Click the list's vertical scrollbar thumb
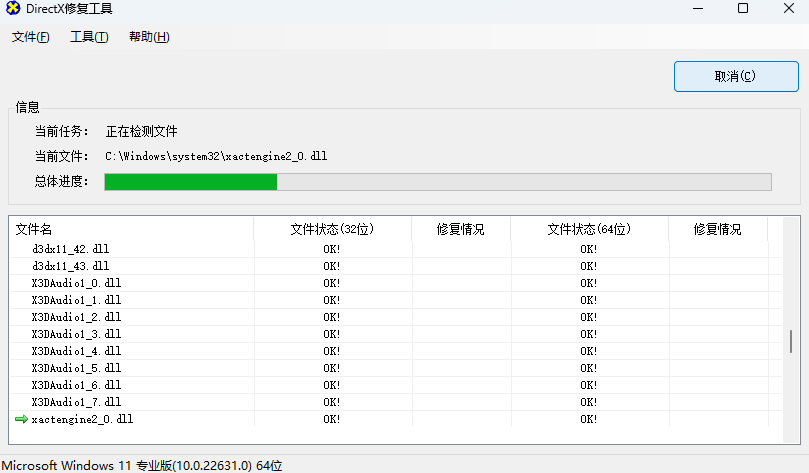The image size is (809, 473). click(792, 341)
